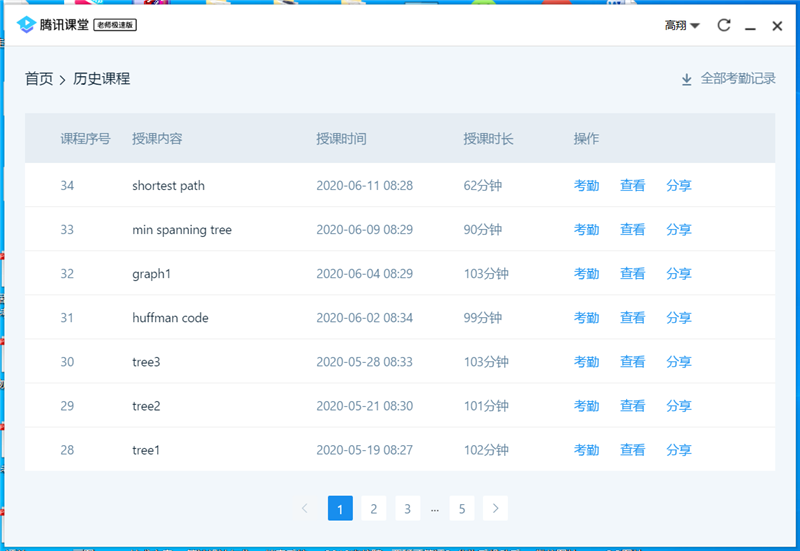The image size is (800, 551).
Task: Open the 高翔 user dropdown menu
Action: pos(682,25)
